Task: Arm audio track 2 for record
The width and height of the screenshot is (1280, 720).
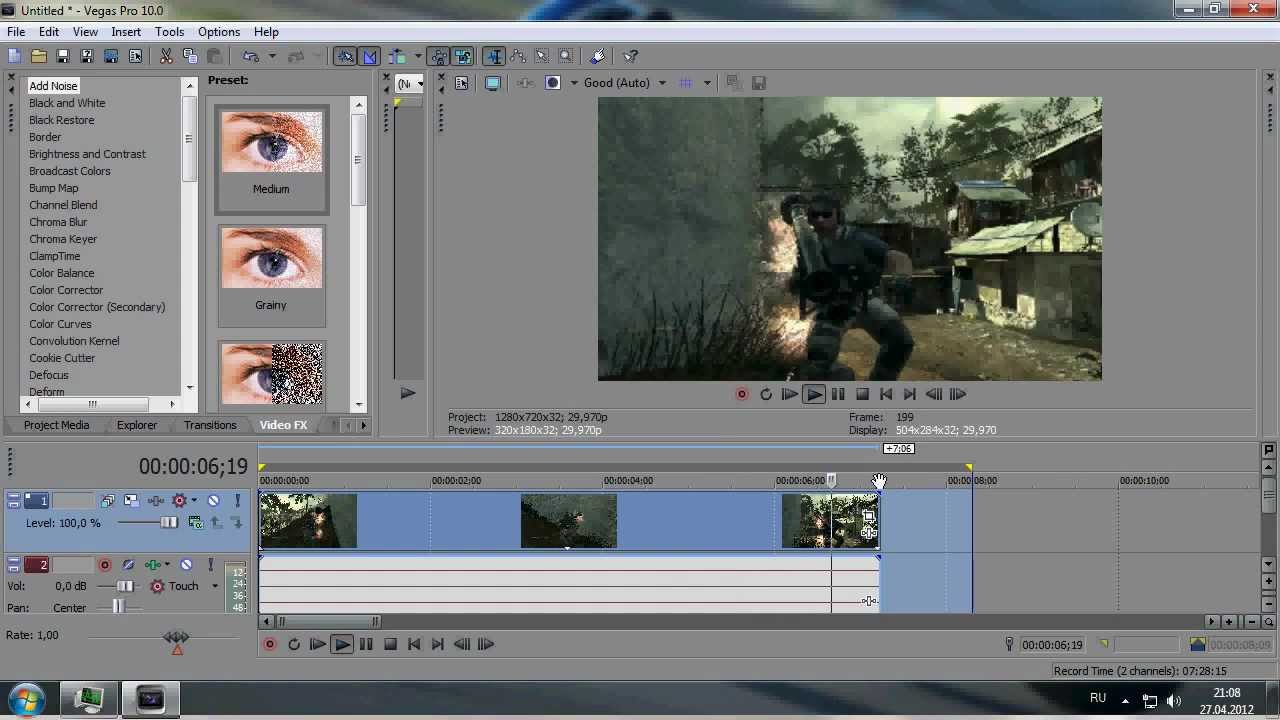Action: pos(104,565)
